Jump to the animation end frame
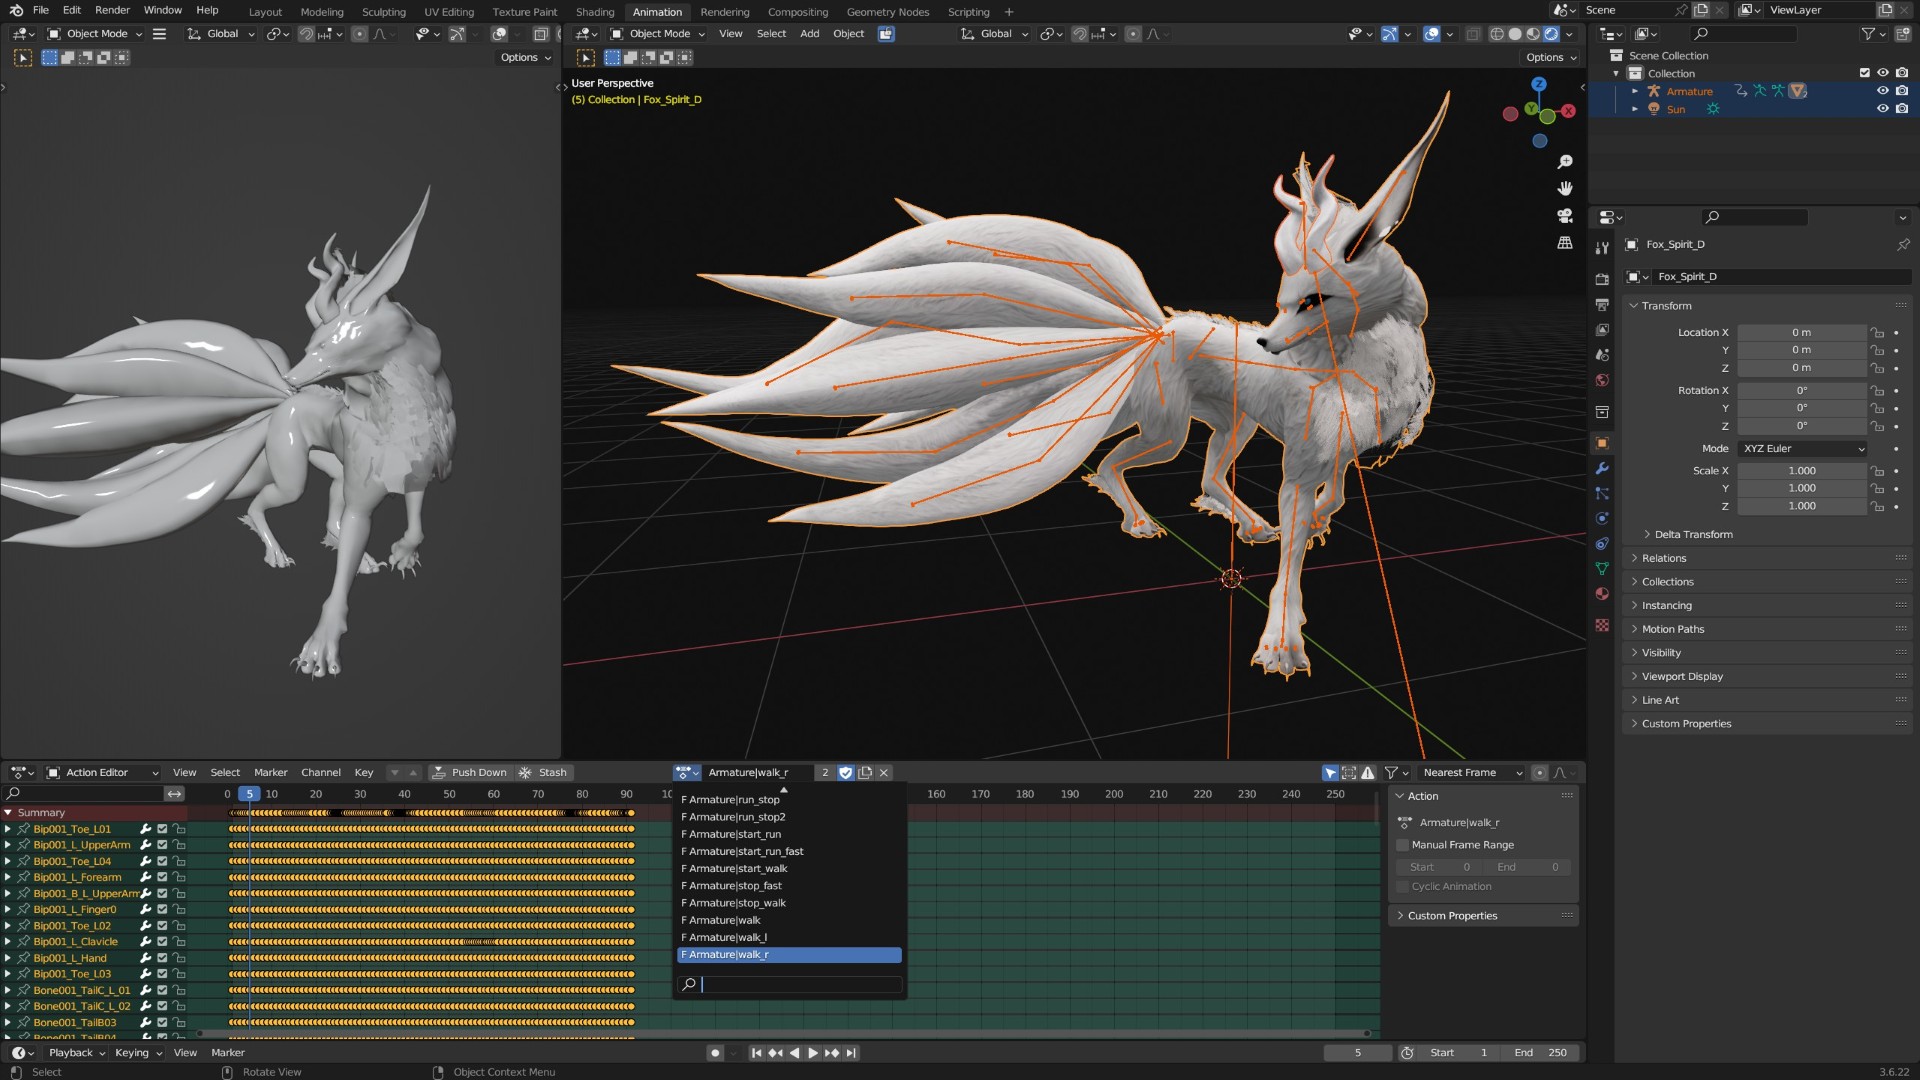 point(851,1053)
